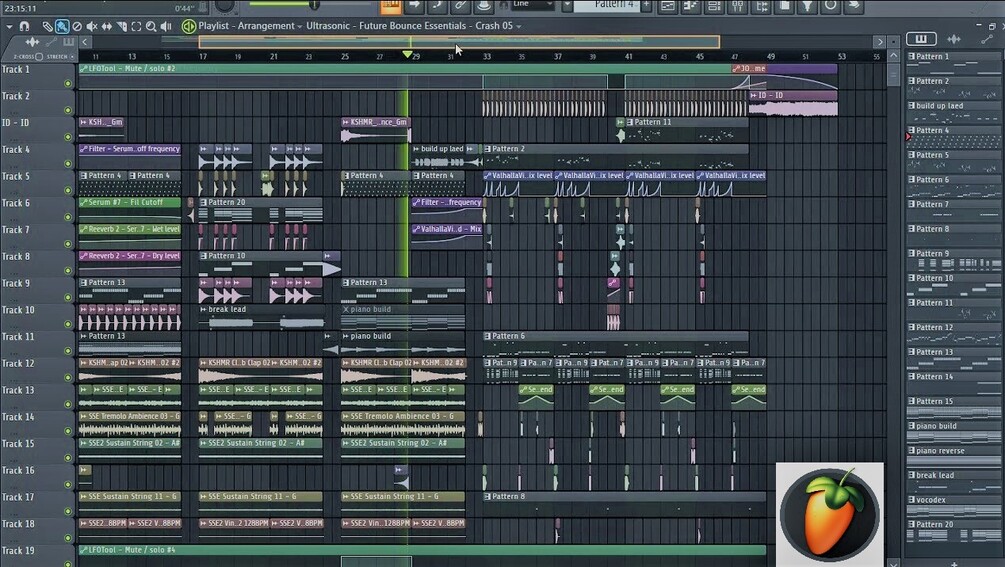1005x567 pixels.
Task: Click the build up laed icon in picker
Action: [x=912, y=106]
